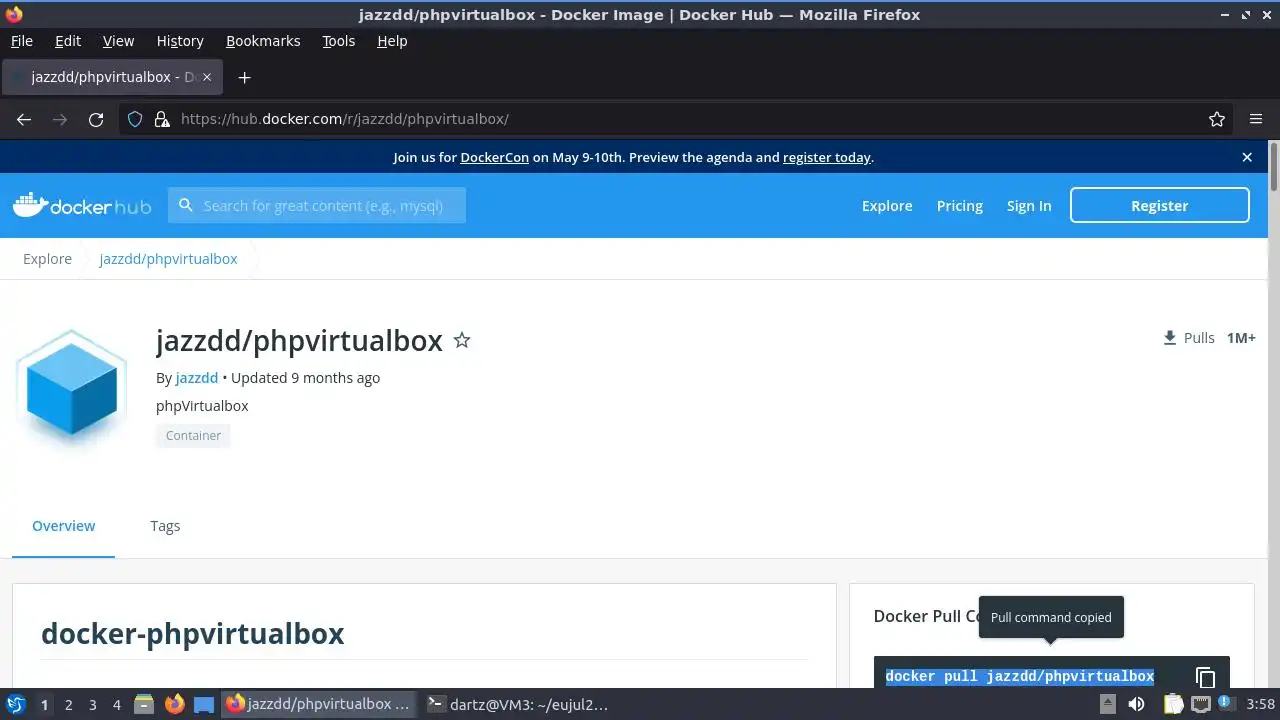
Task: Switch to the Overview tab
Action: coord(64,526)
